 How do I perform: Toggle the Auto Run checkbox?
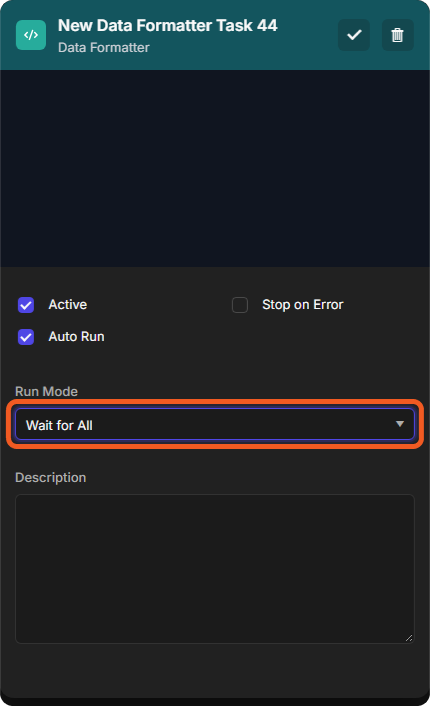tap(26, 337)
